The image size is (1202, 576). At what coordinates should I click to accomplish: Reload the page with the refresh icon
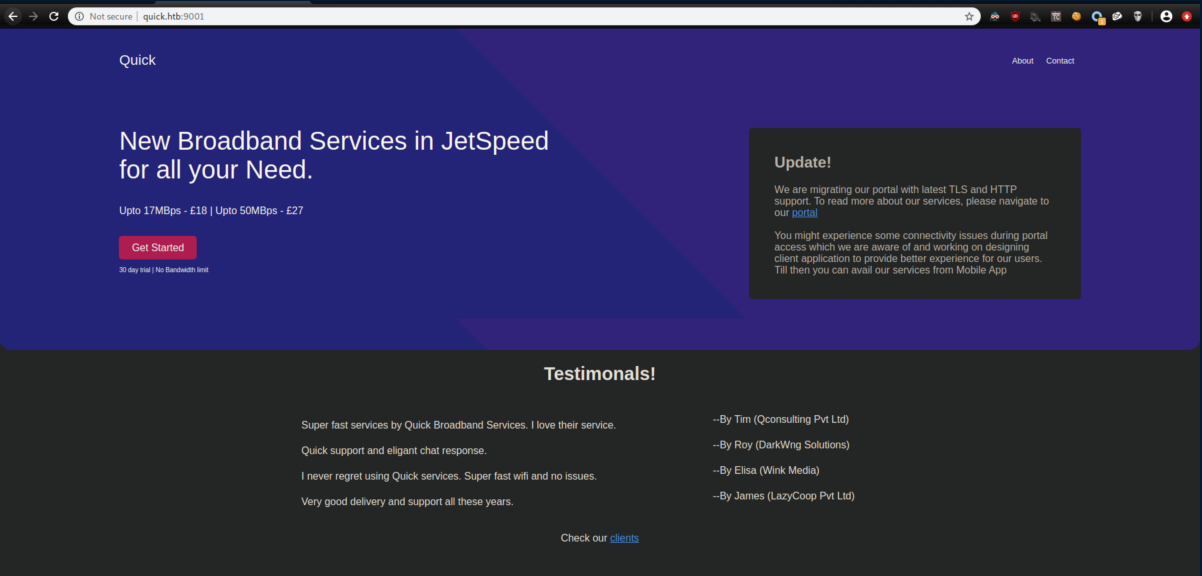point(53,16)
